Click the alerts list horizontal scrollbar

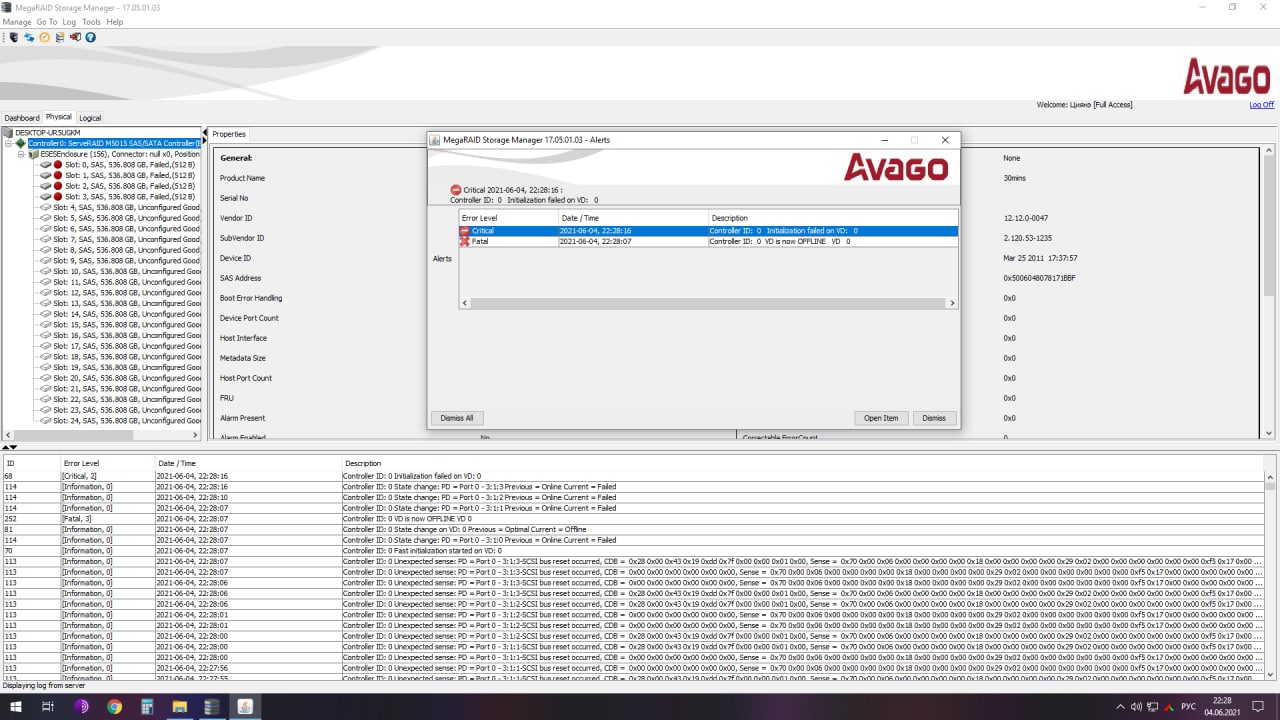coord(707,303)
